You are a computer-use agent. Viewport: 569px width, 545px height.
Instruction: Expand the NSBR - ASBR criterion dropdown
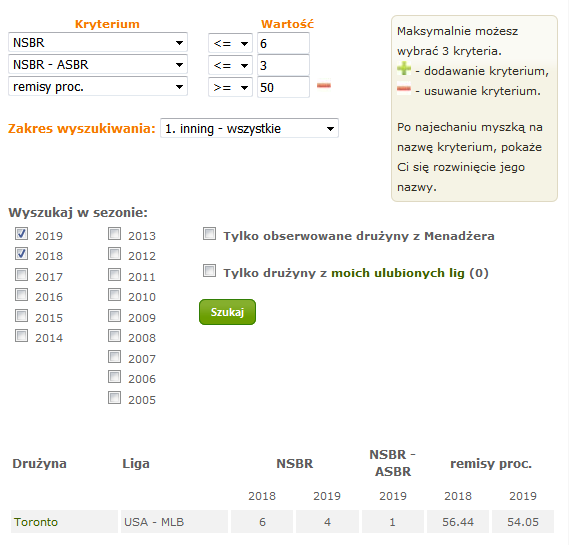pos(98,65)
